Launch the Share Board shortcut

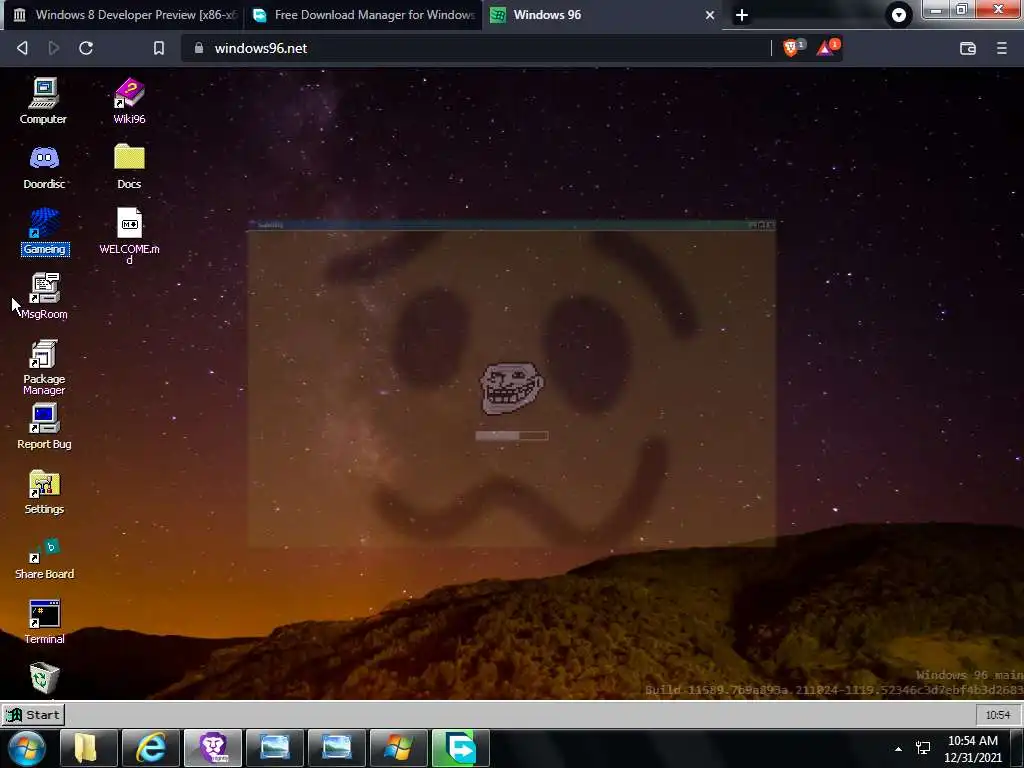click(44, 557)
